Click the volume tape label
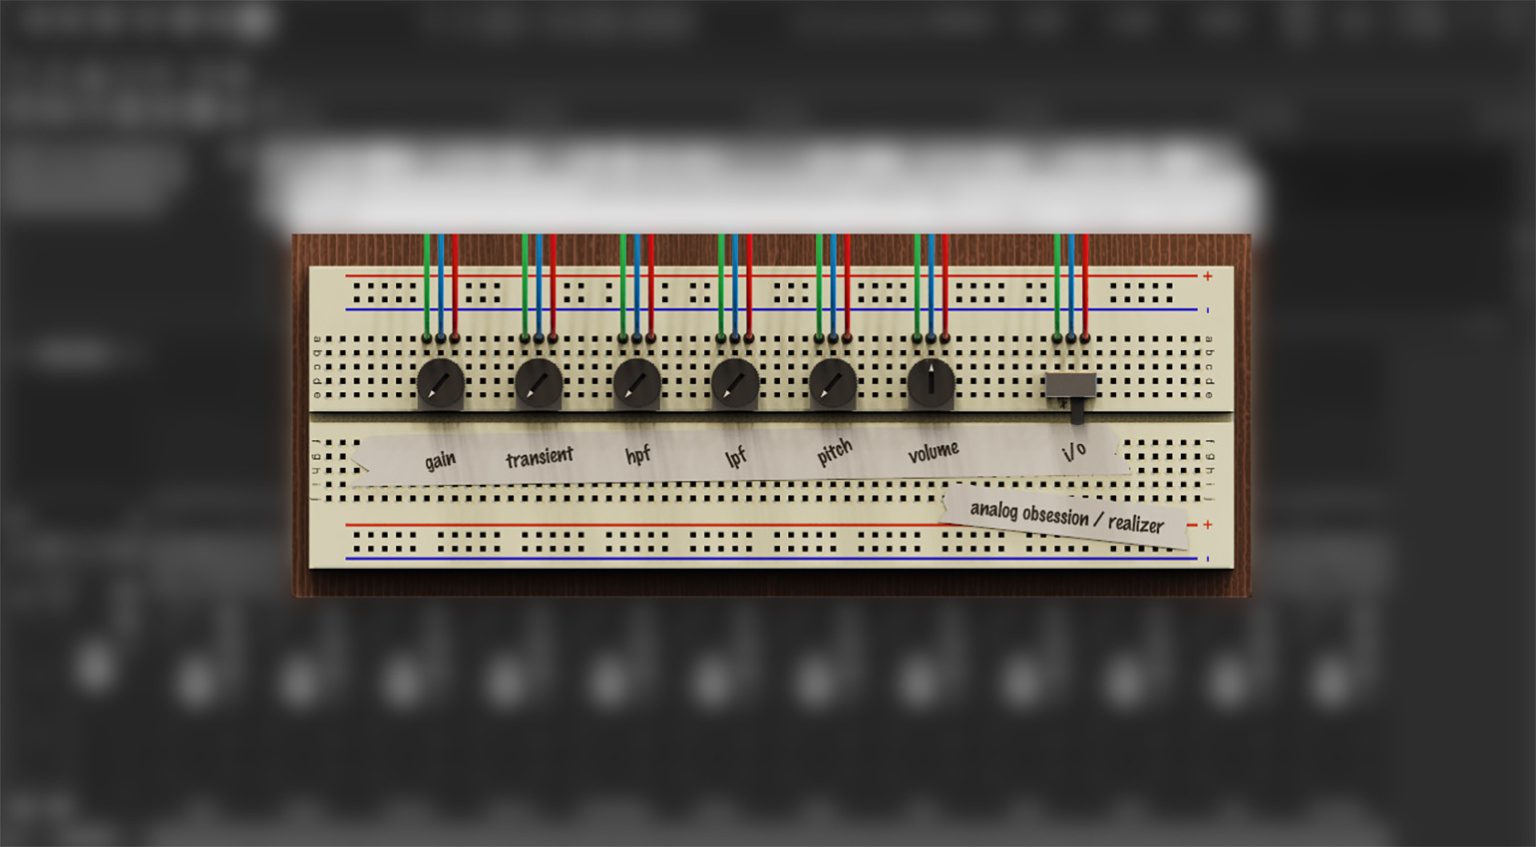This screenshot has height=847, width=1536. (933, 452)
